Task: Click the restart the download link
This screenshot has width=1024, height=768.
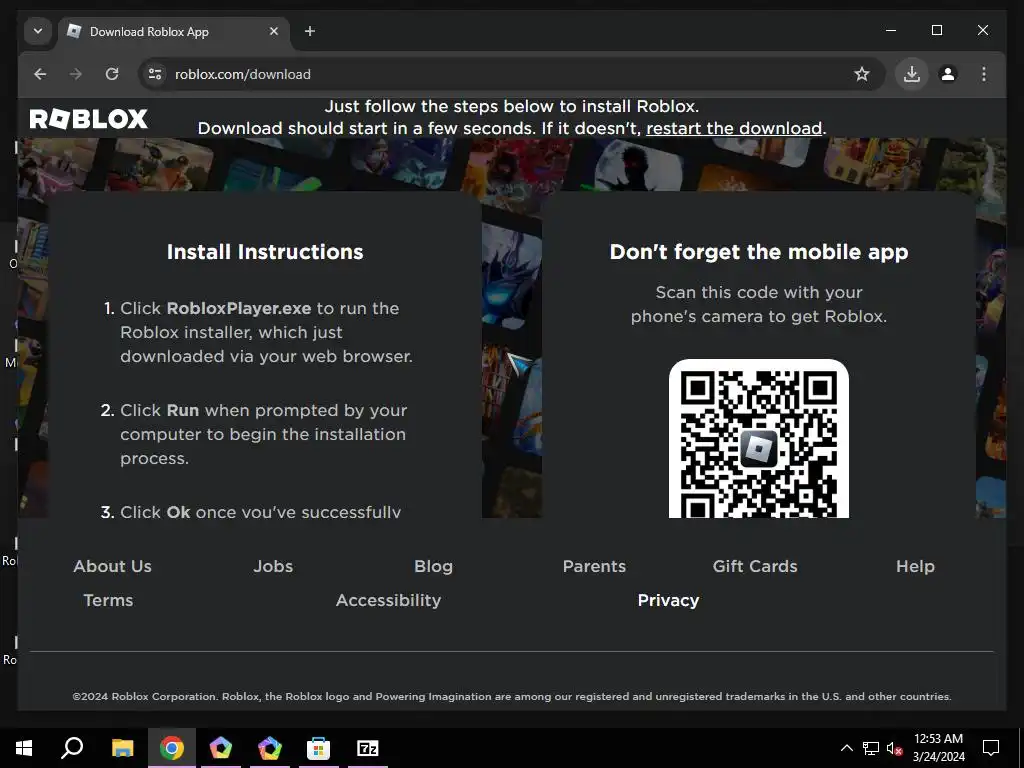Action: 734,128
